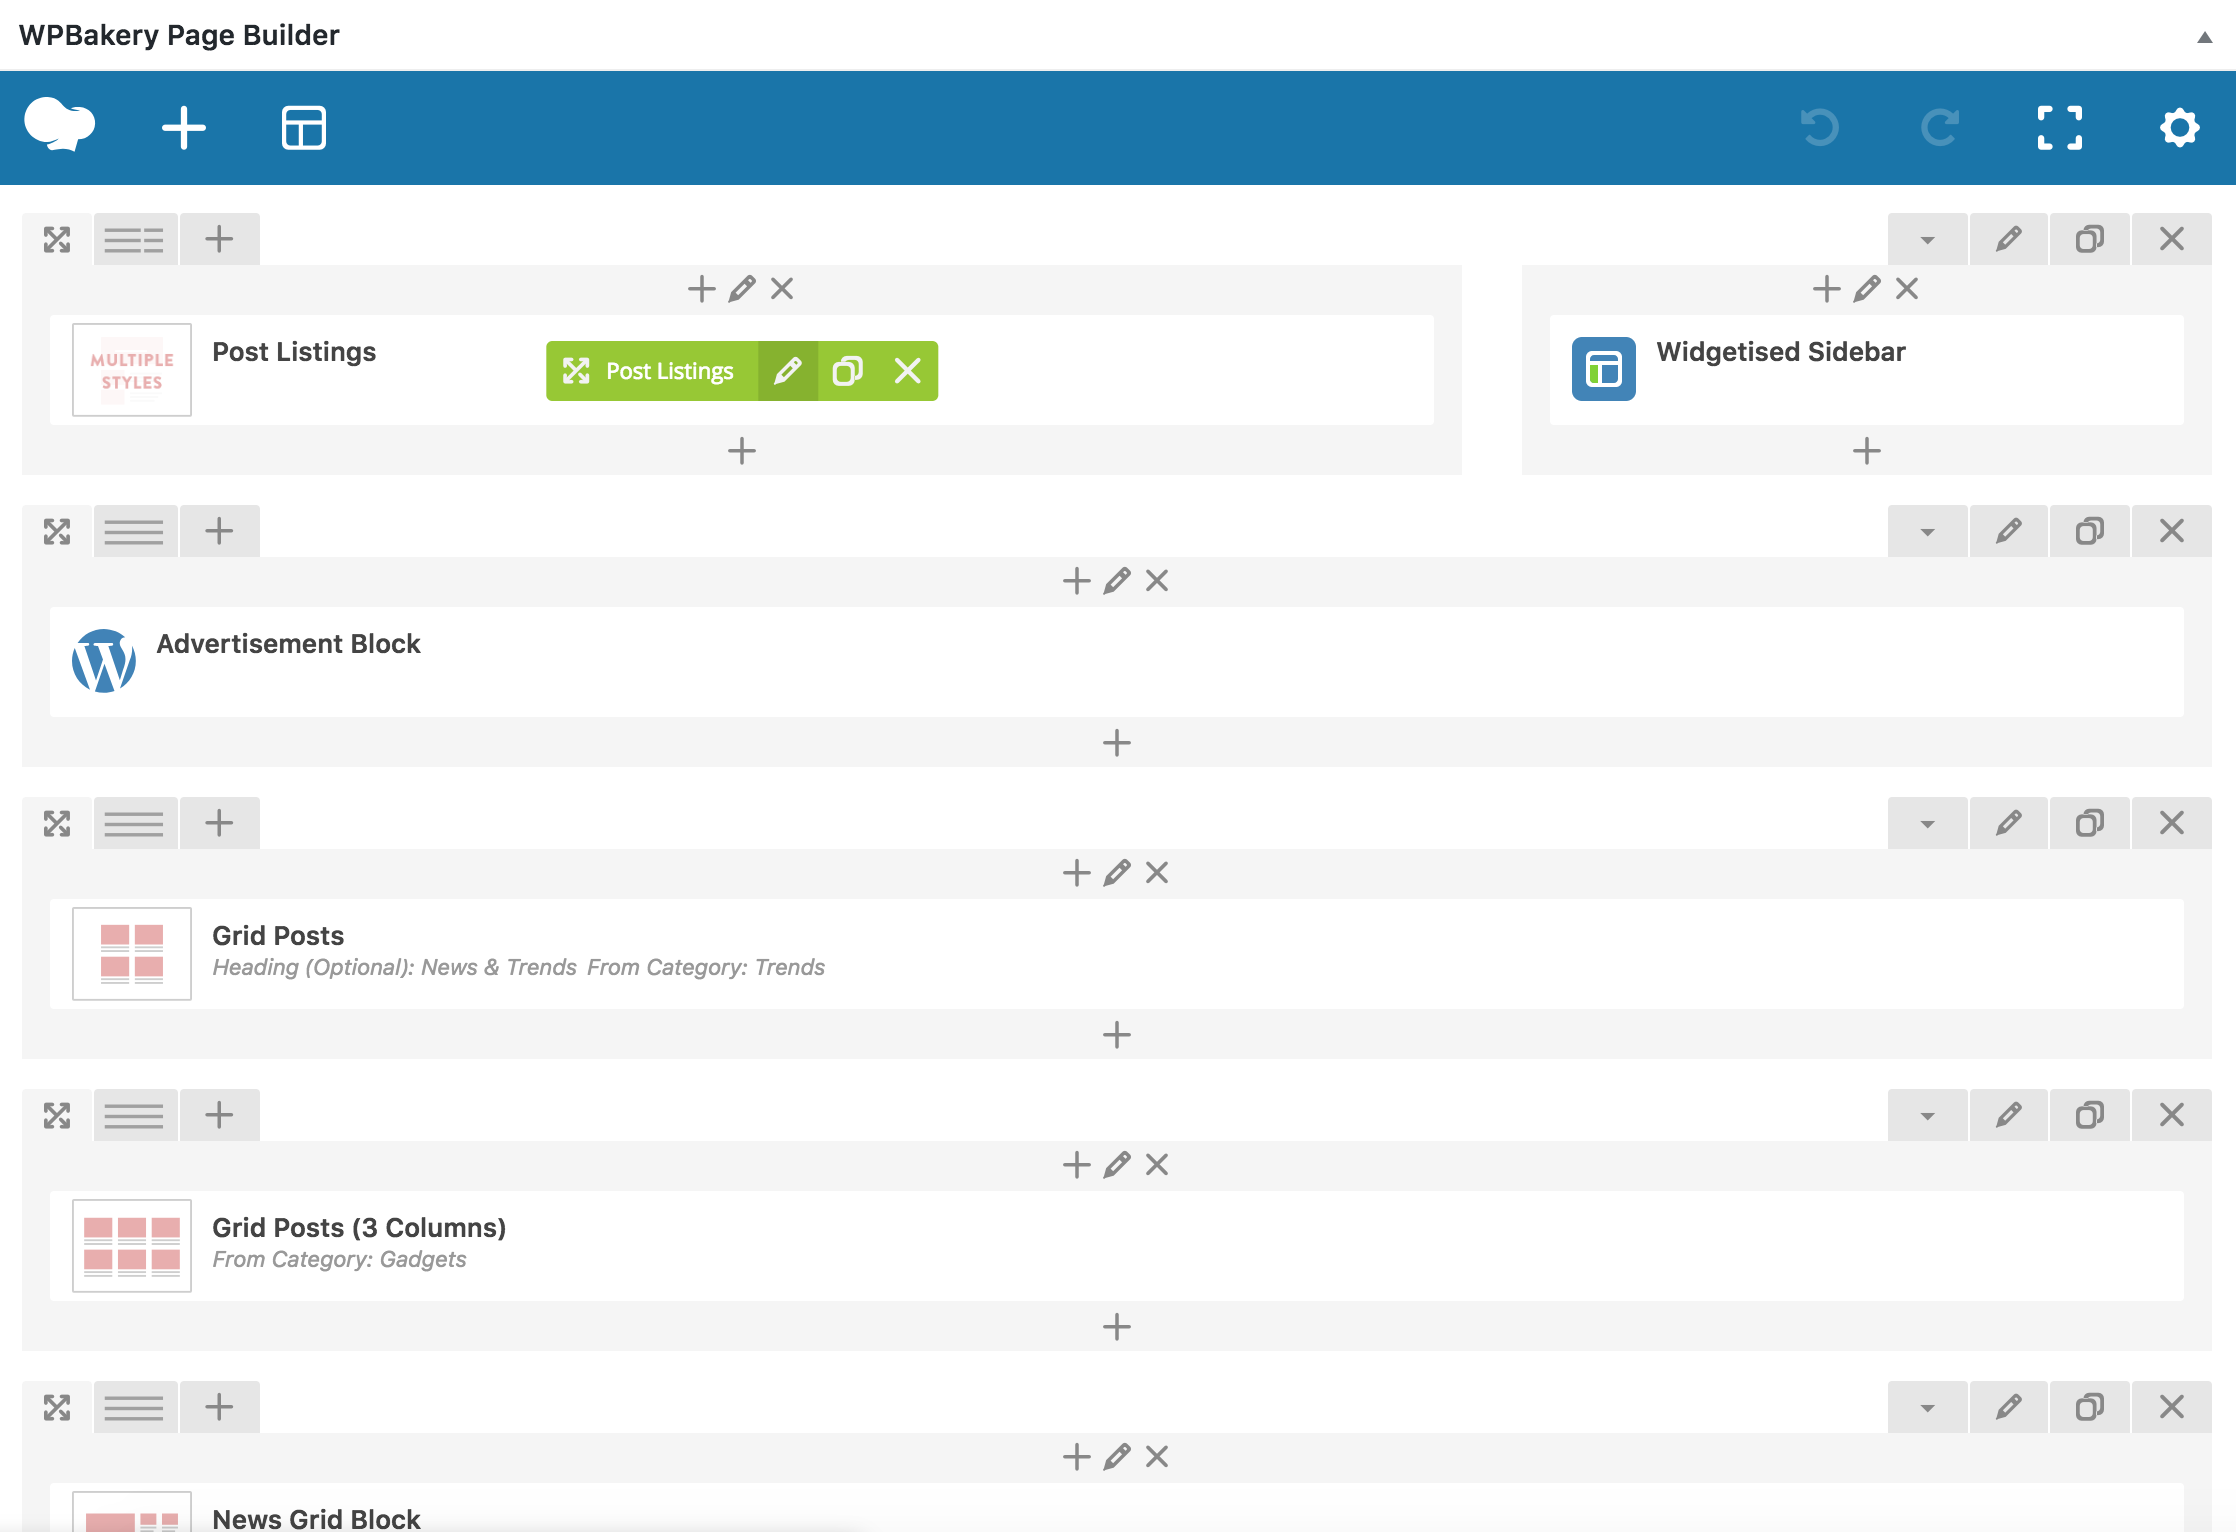2236x1532 pixels.
Task: Click the Undo icon
Action: point(1820,128)
